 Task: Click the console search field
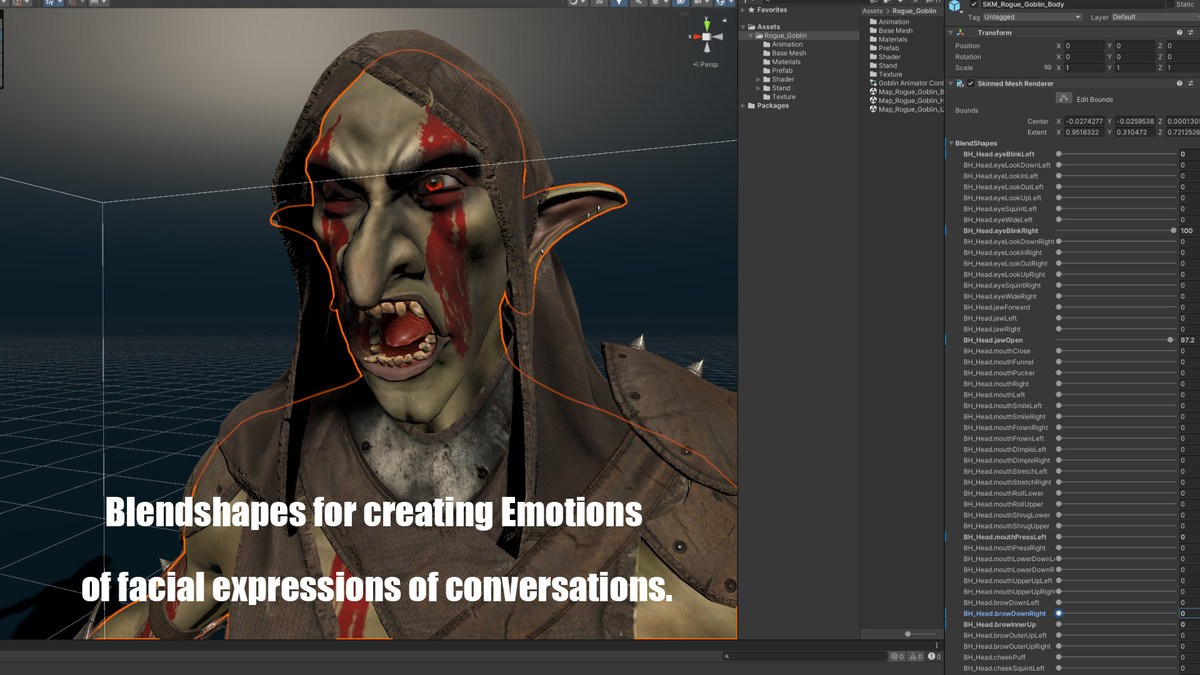point(804,657)
